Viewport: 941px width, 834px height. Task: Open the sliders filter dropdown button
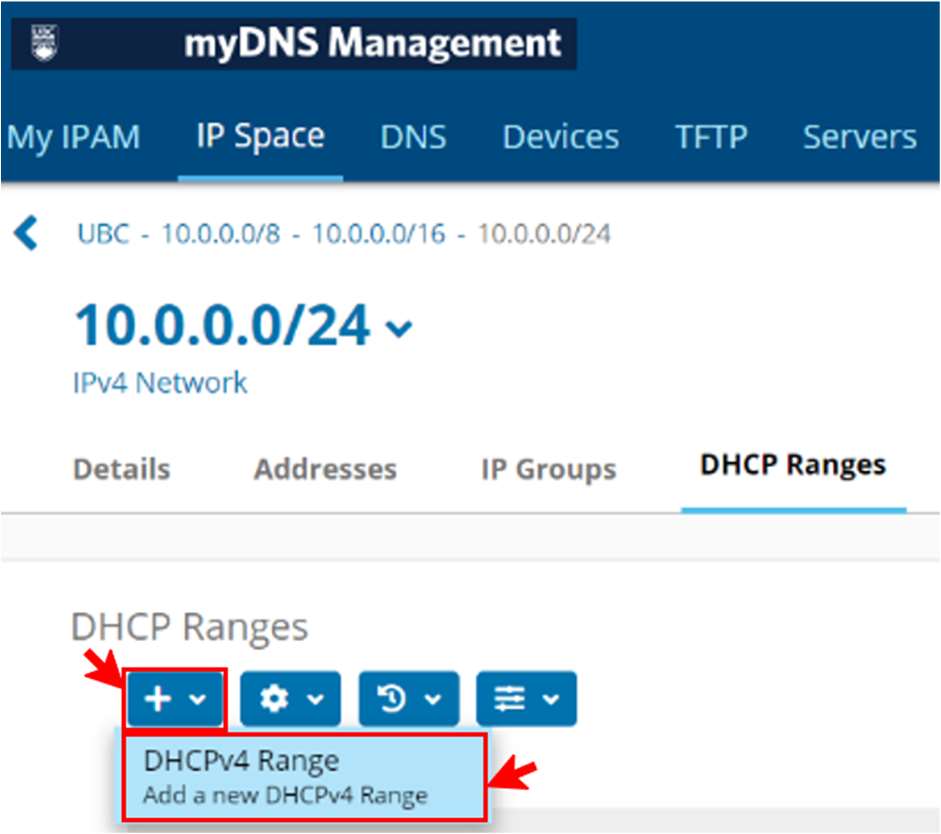526,699
